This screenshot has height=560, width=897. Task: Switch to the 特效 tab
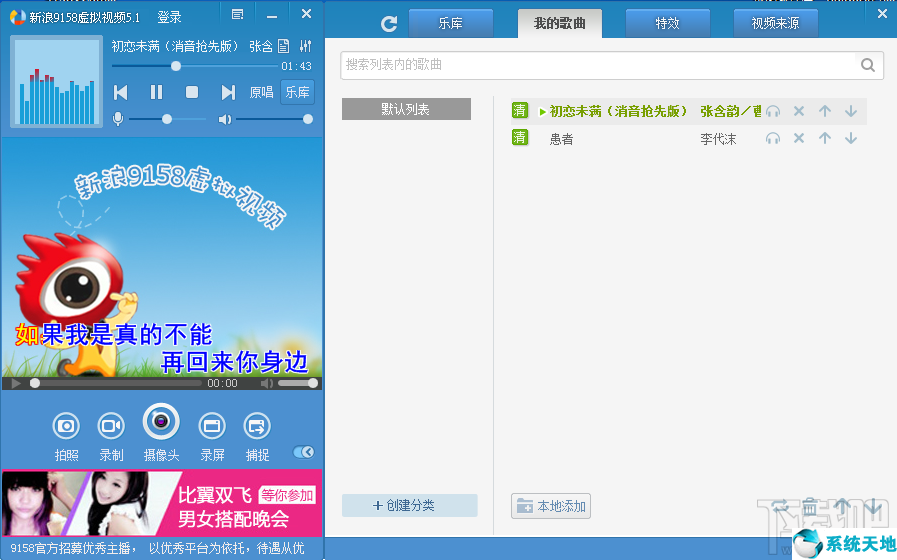(668, 23)
